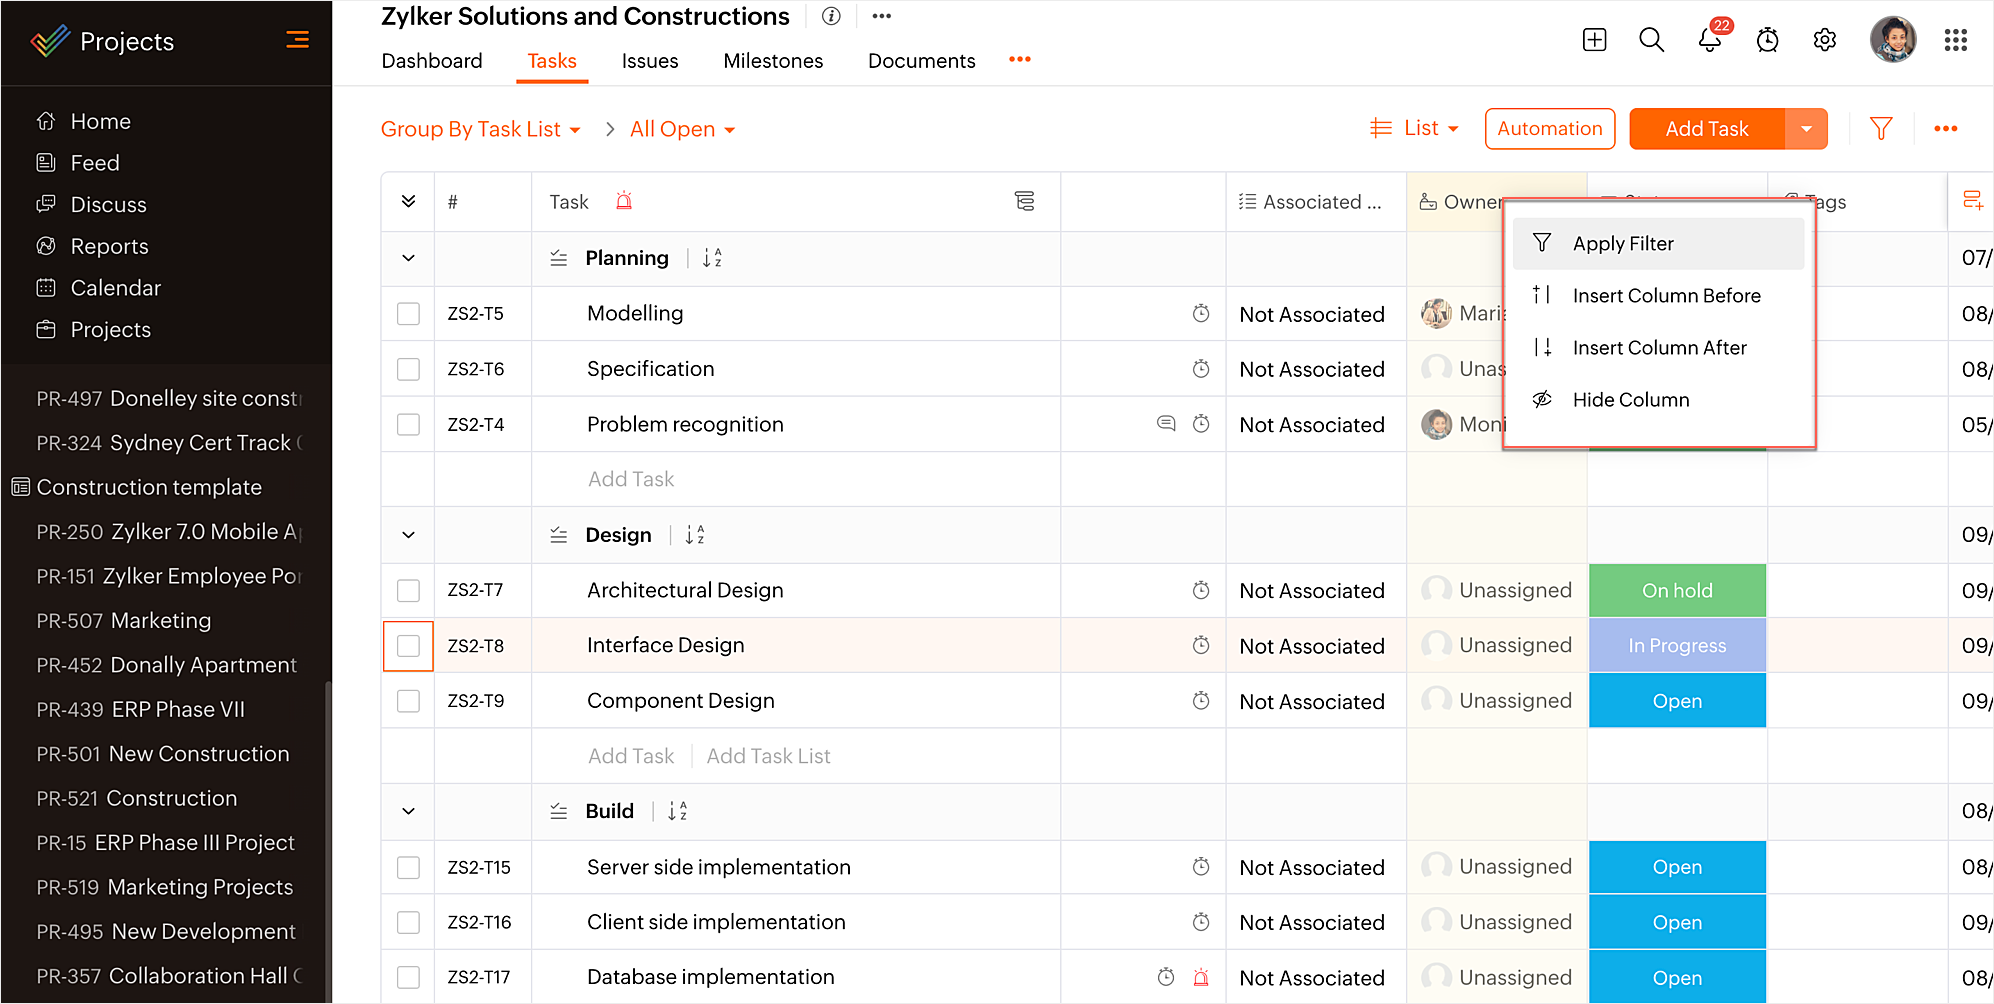Click the filter funnel icon beside Add Task
This screenshot has height=1004, width=1994.
pos(1880,129)
